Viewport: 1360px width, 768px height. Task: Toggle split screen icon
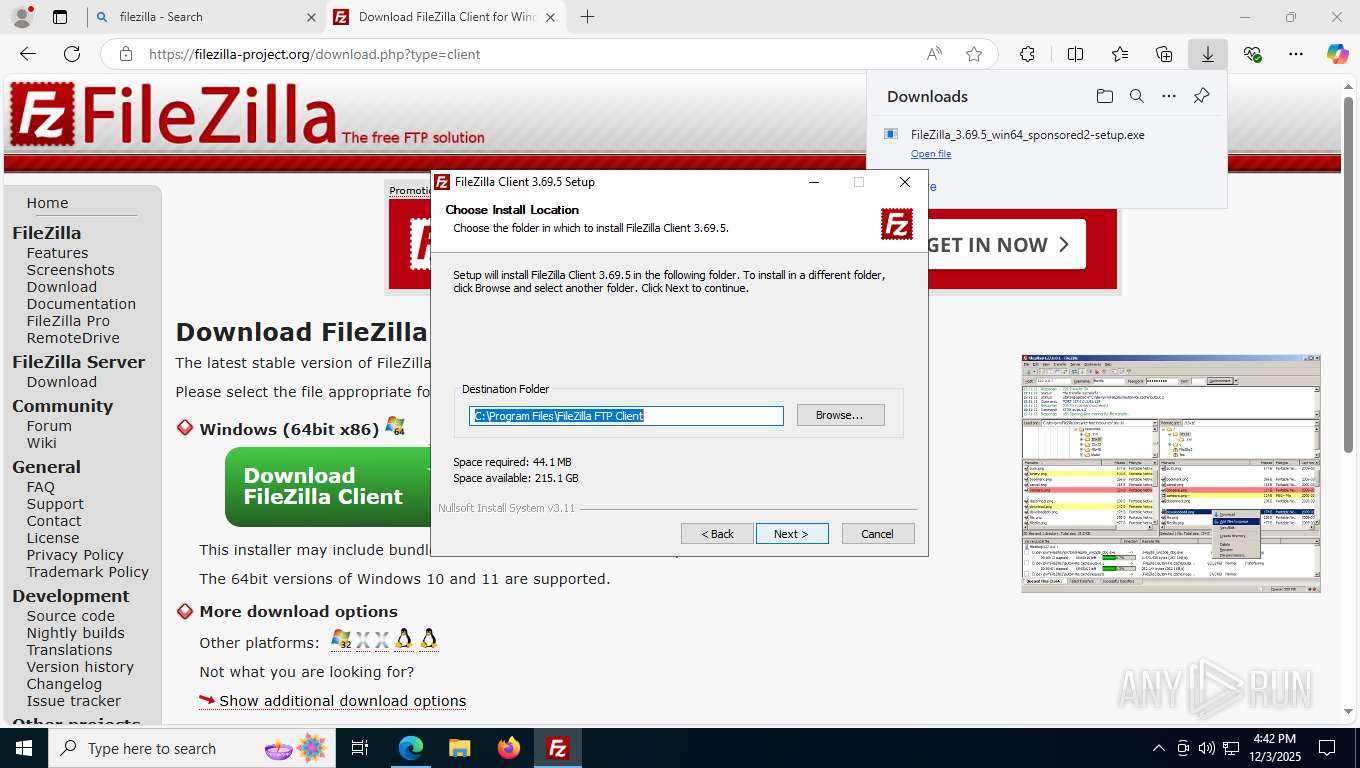pyautogui.click(x=1075, y=54)
